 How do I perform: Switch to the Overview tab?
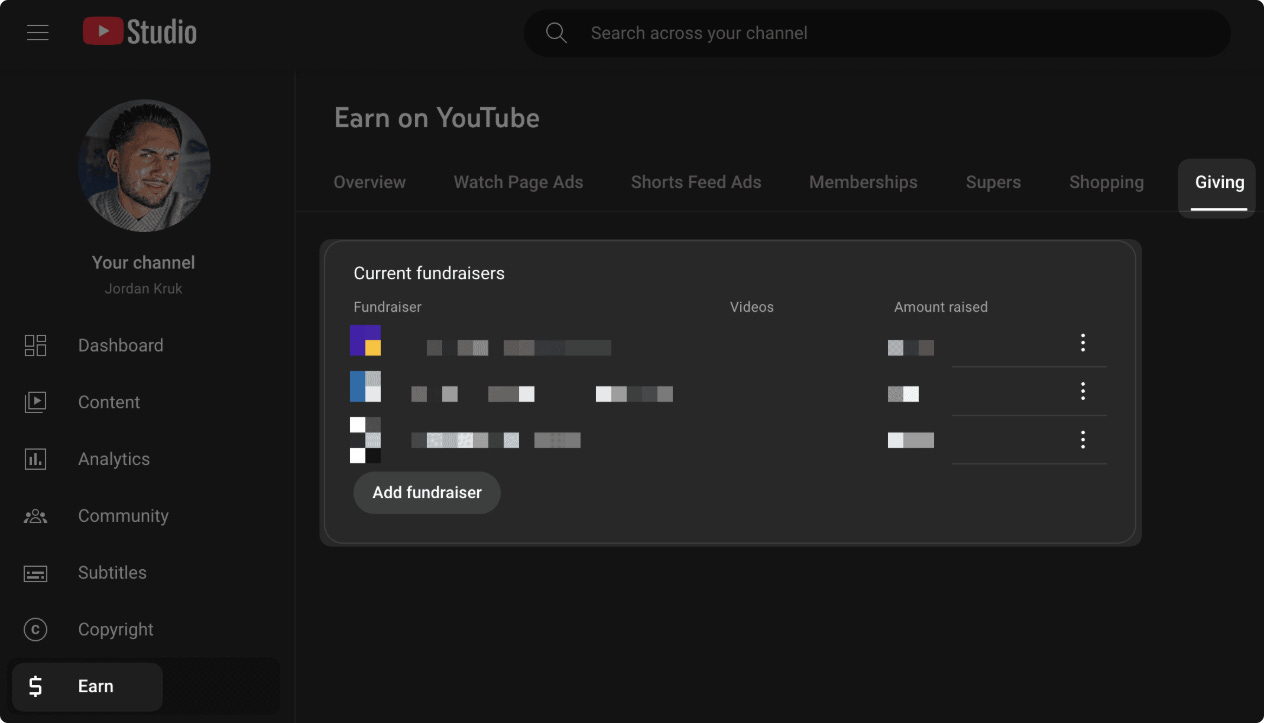coord(370,182)
